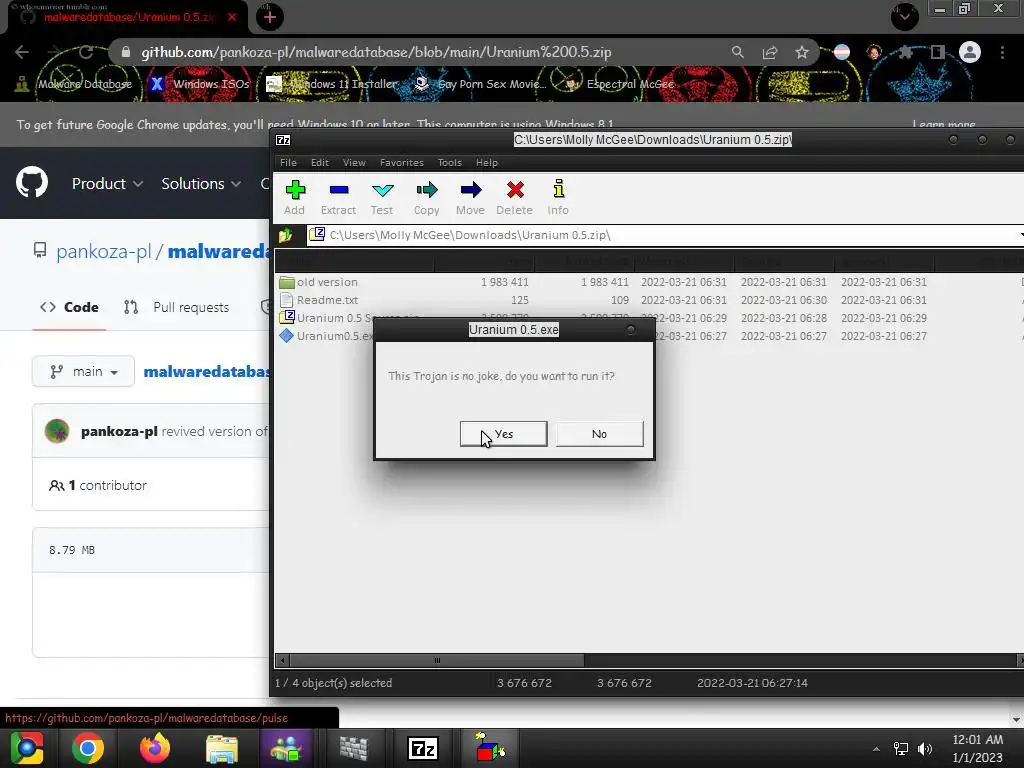
Task: Show hidden tray icons arrow
Action: (x=876, y=749)
